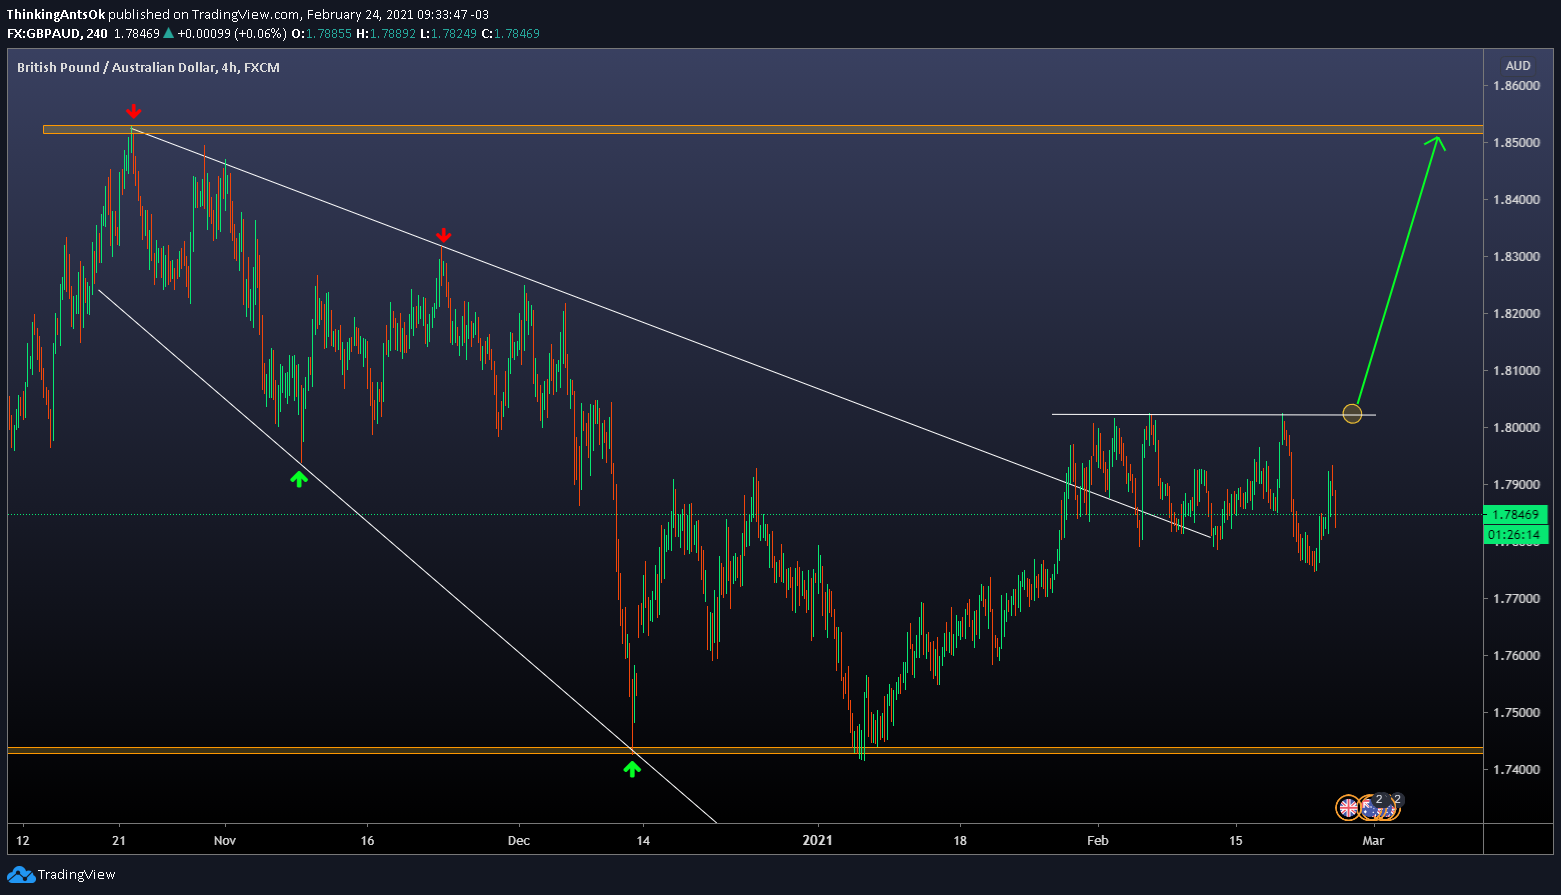Click the ThinkingAntsOk author name
The width and height of the screenshot is (1561, 895).
click(x=56, y=15)
